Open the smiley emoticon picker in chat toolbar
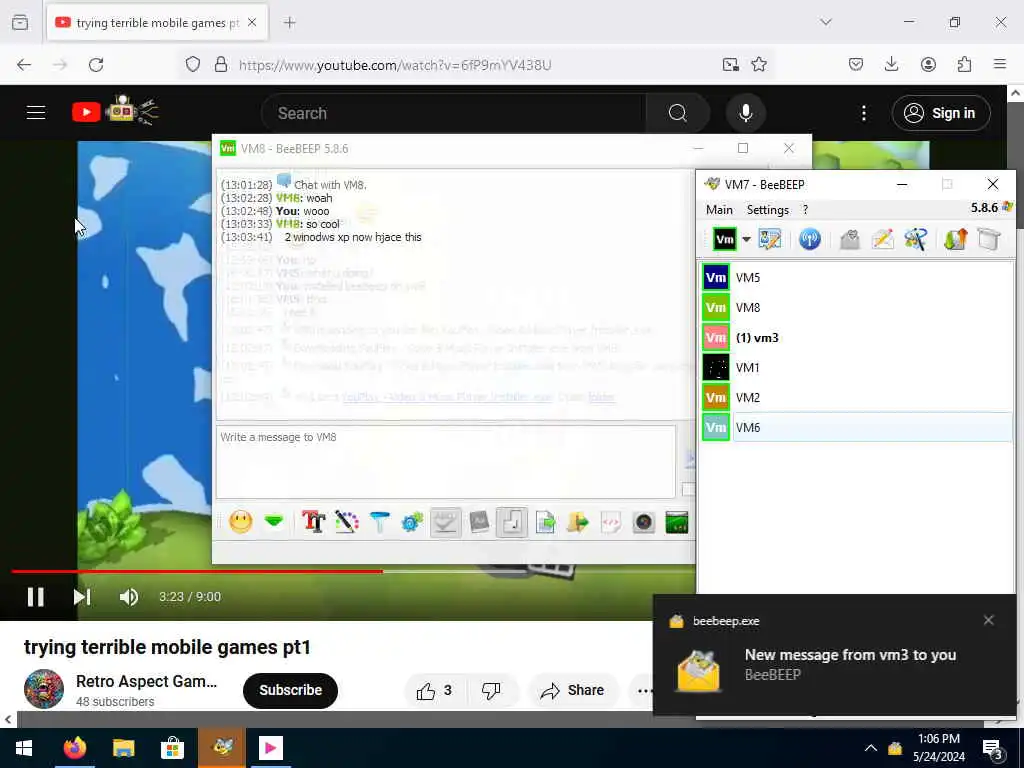Screen dimensions: 1024x768 pos(240,522)
